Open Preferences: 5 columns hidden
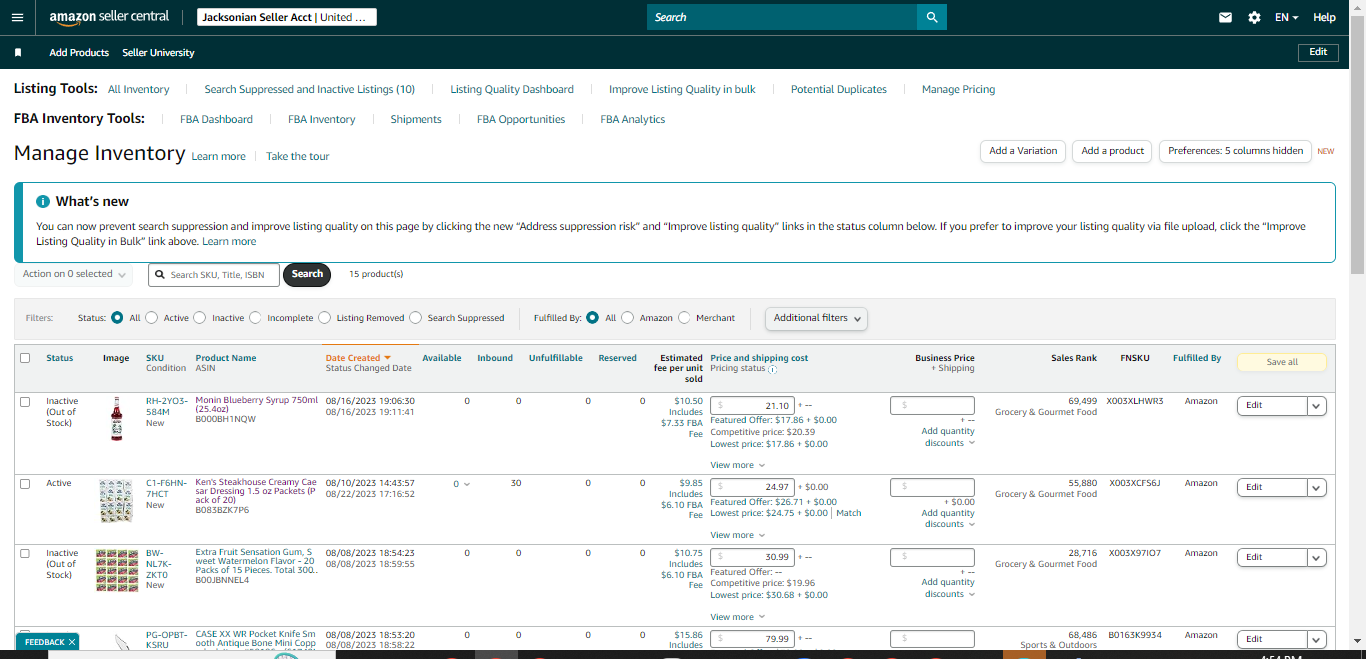1366x659 pixels. click(x=1235, y=151)
